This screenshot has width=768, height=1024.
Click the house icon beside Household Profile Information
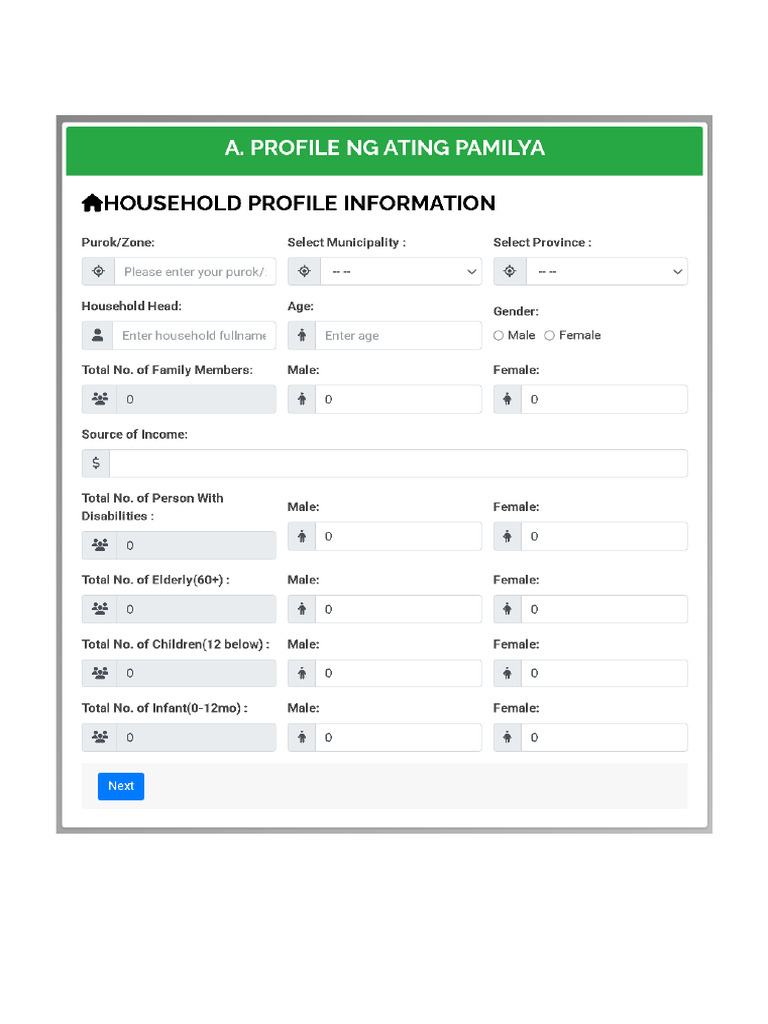92,203
